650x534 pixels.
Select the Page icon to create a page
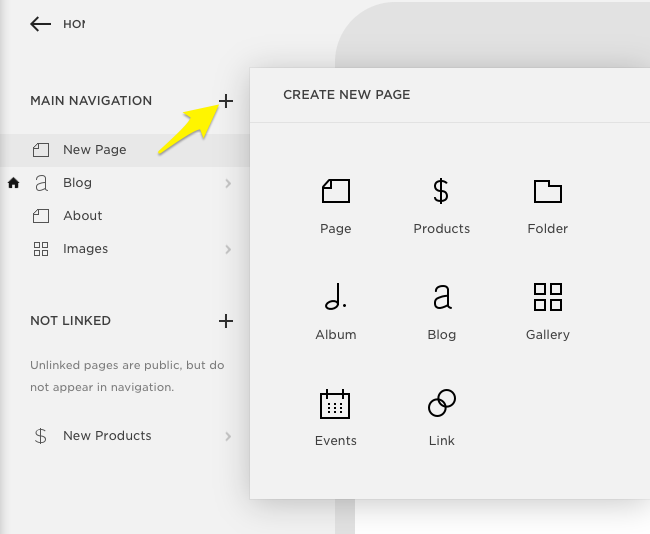click(335, 191)
